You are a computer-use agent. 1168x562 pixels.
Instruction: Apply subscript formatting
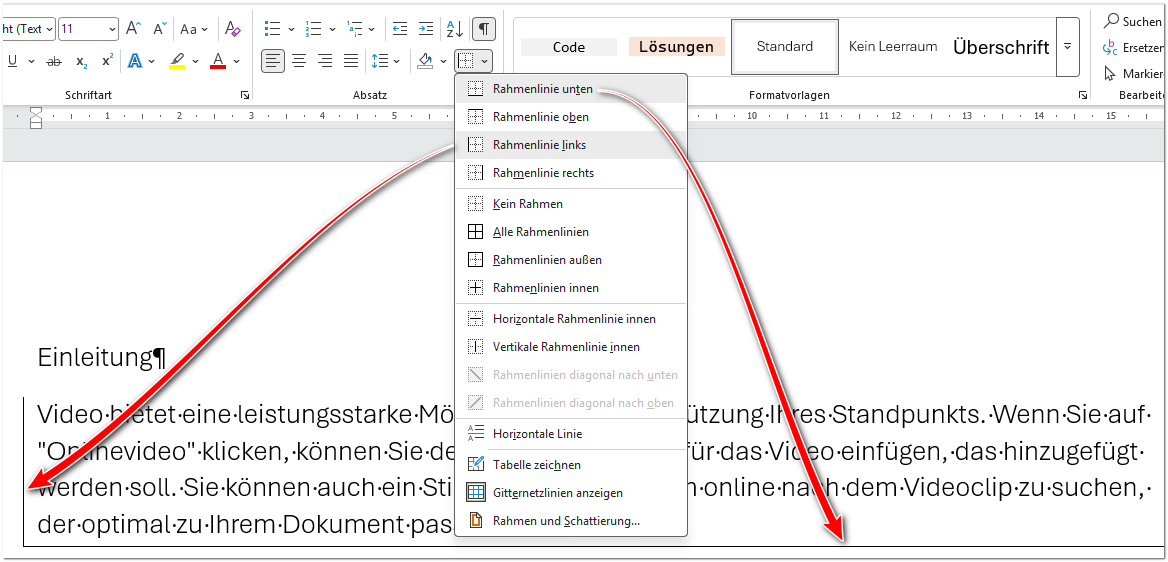click(x=82, y=62)
